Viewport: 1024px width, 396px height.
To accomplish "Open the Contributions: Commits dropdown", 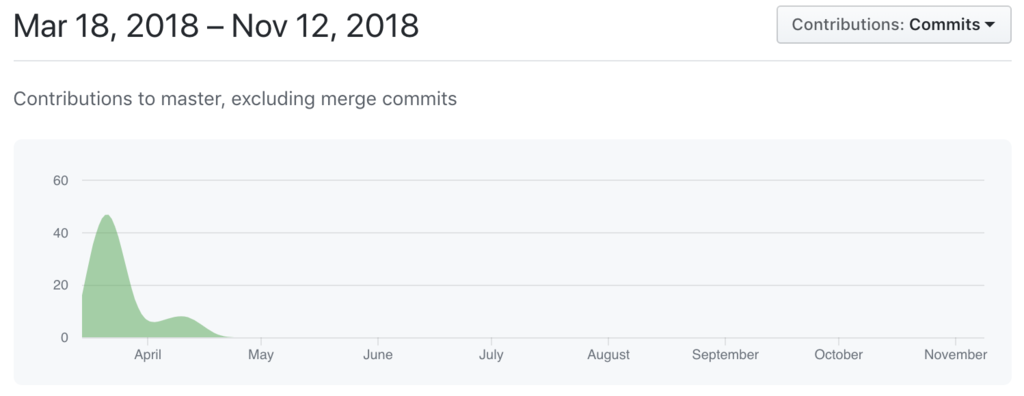I will pyautogui.click(x=893, y=25).
